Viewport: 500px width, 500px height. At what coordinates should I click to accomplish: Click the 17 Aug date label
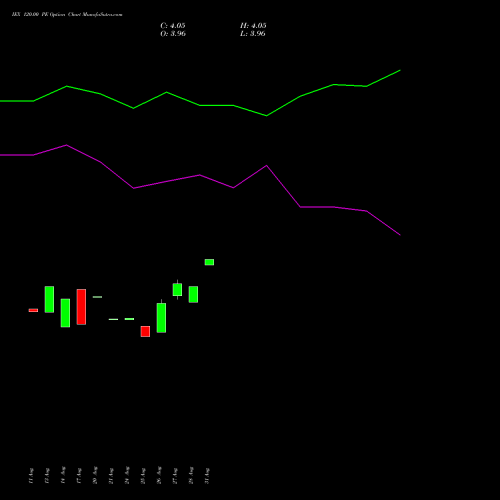(x=79, y=476)
